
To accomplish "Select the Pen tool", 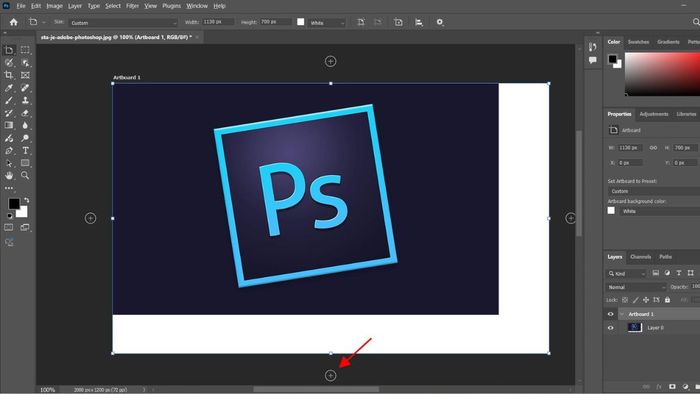I will coord(9,150).
